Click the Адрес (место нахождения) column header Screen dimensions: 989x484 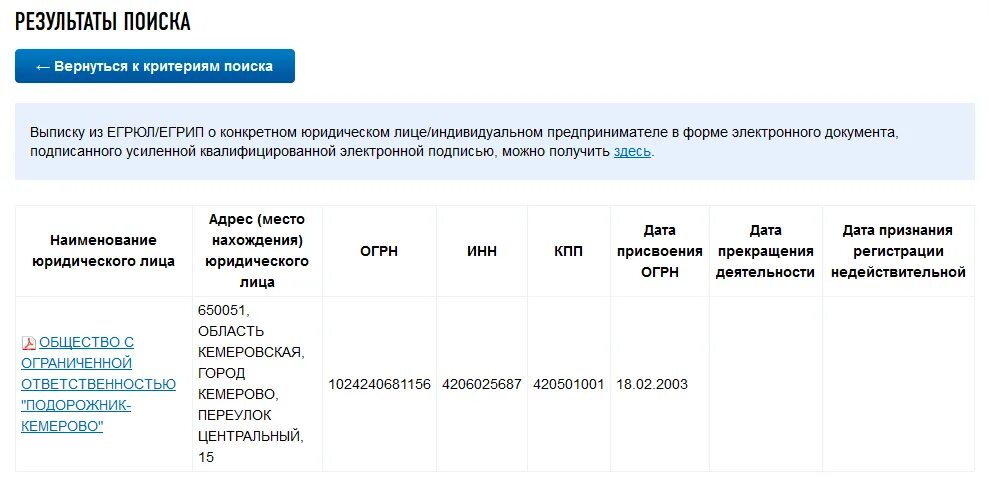[x=257, y=250]
